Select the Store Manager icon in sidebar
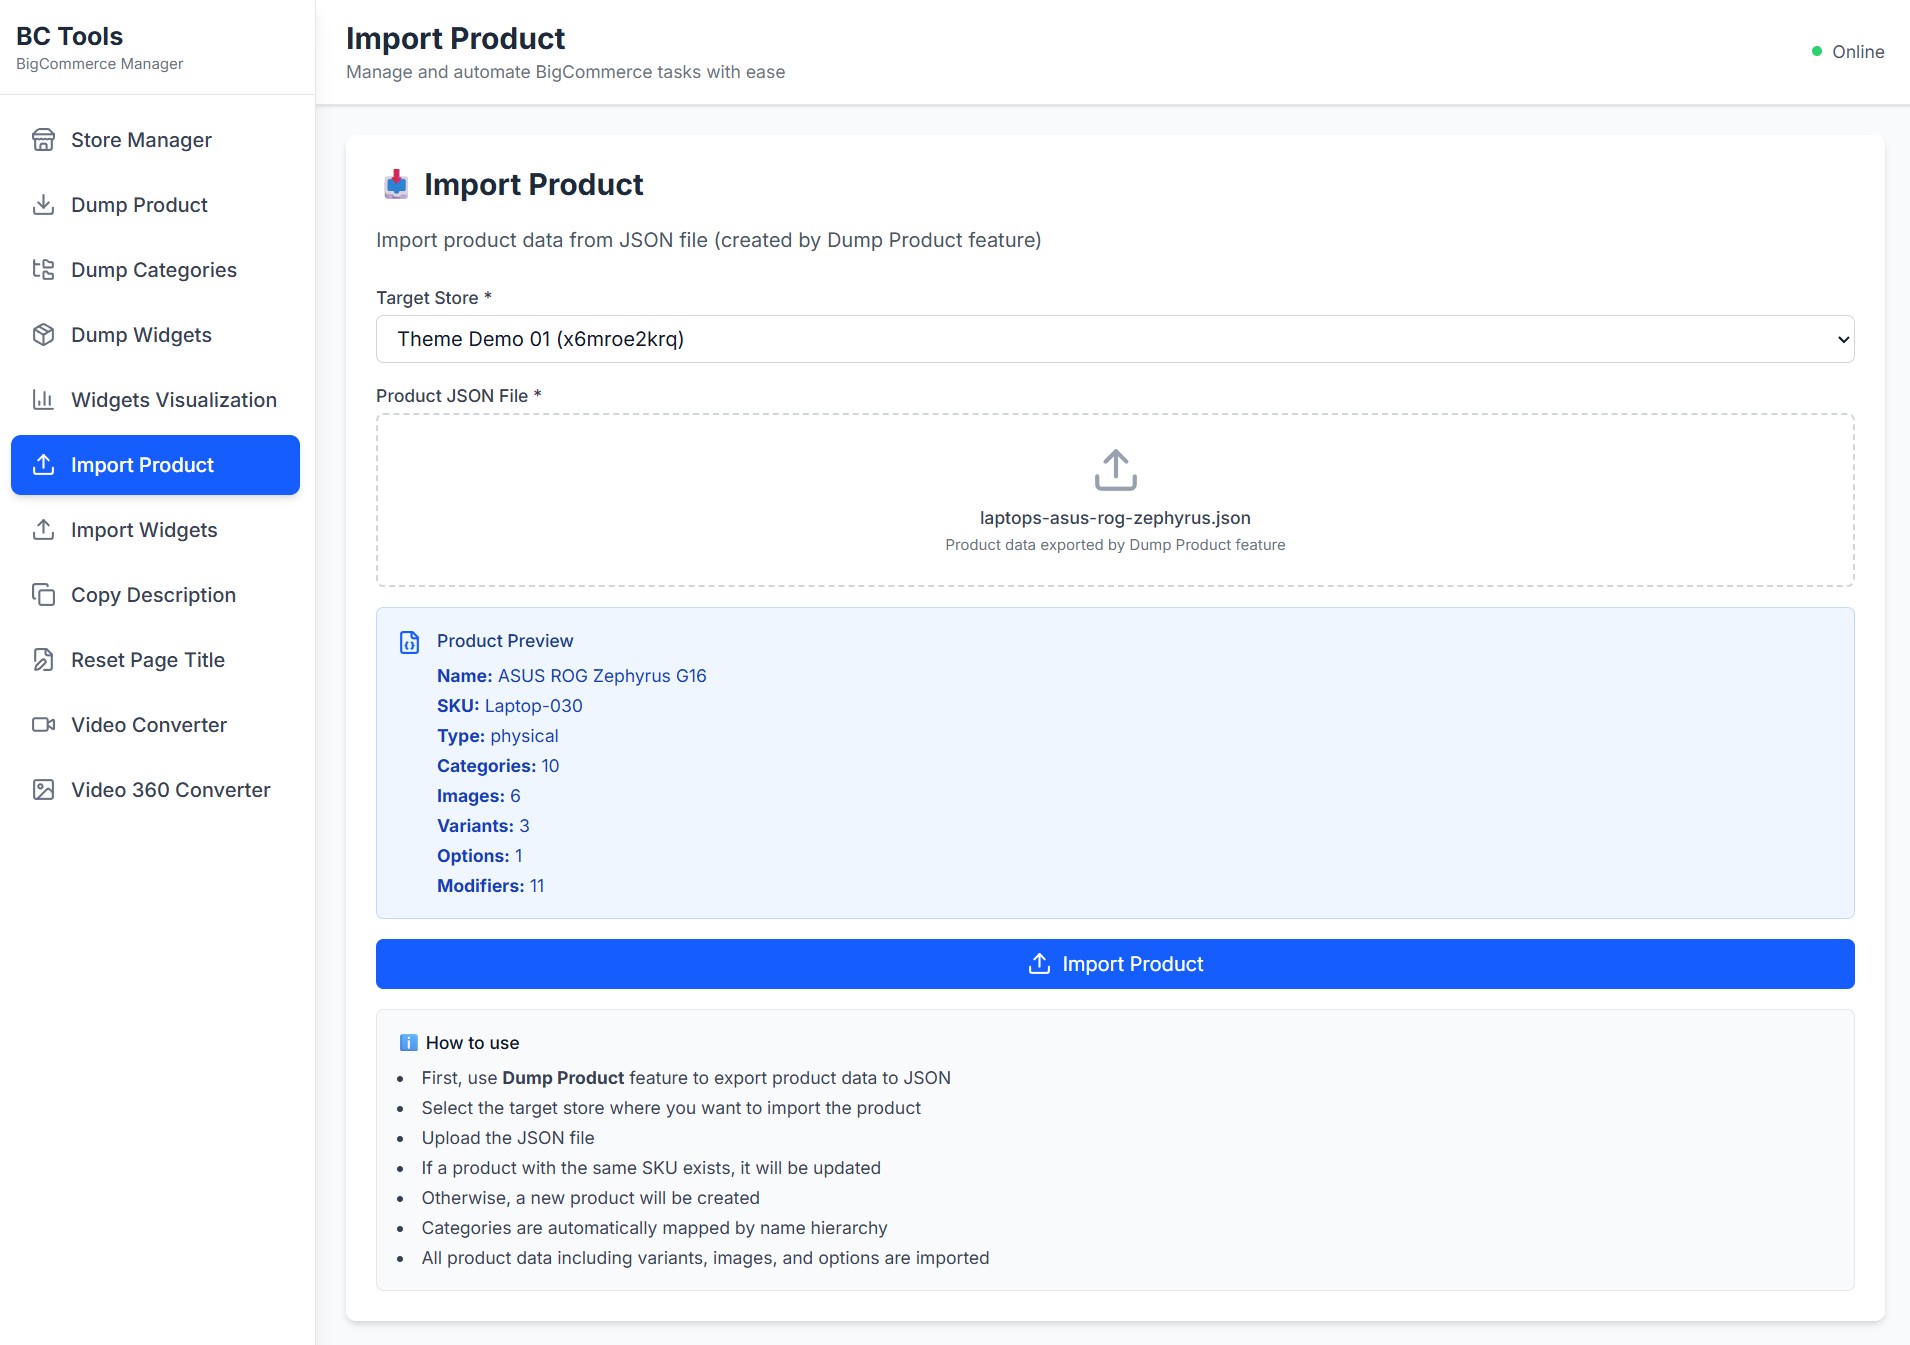The width and height of the screenshot is (1910, 1345). pyautogui.click(x=43, y=139)
